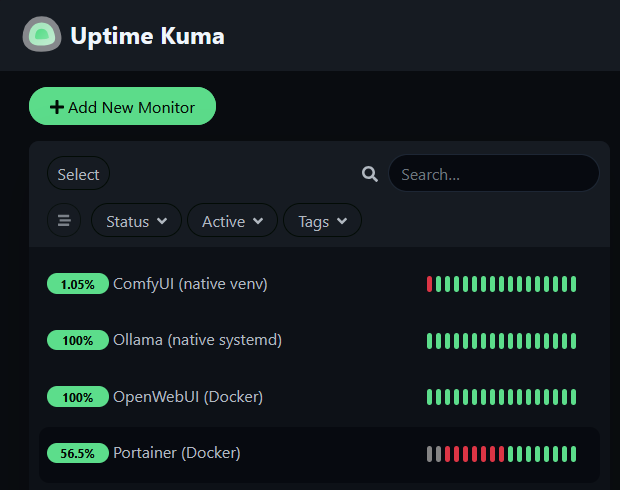This screenshot has height=490, width=620.
Task: Open the Tags filter dropdown
Action: pos(322,221)
